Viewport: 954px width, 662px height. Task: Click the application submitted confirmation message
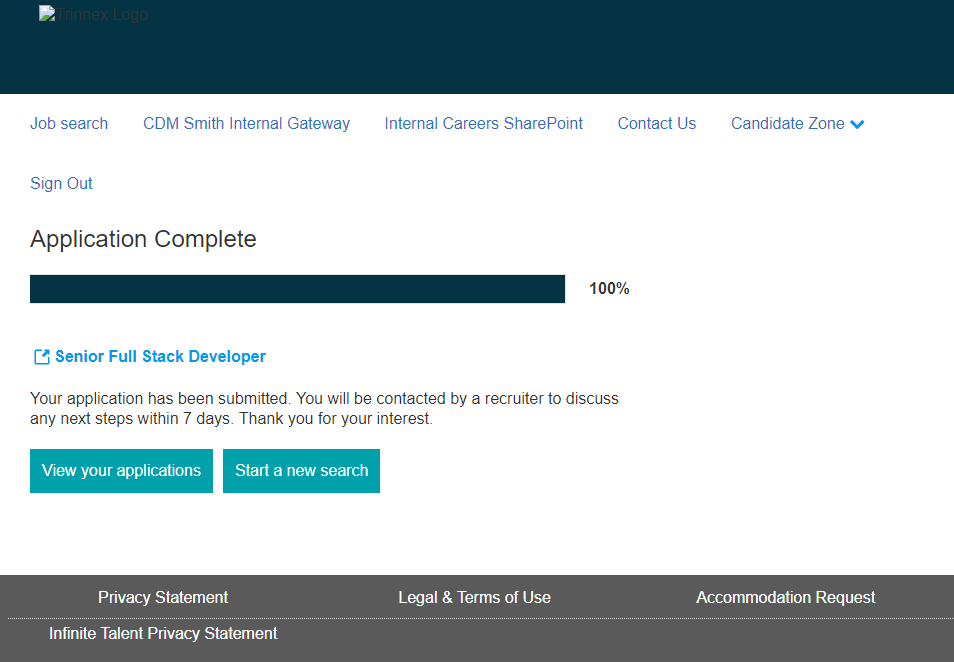click(324, 409)
